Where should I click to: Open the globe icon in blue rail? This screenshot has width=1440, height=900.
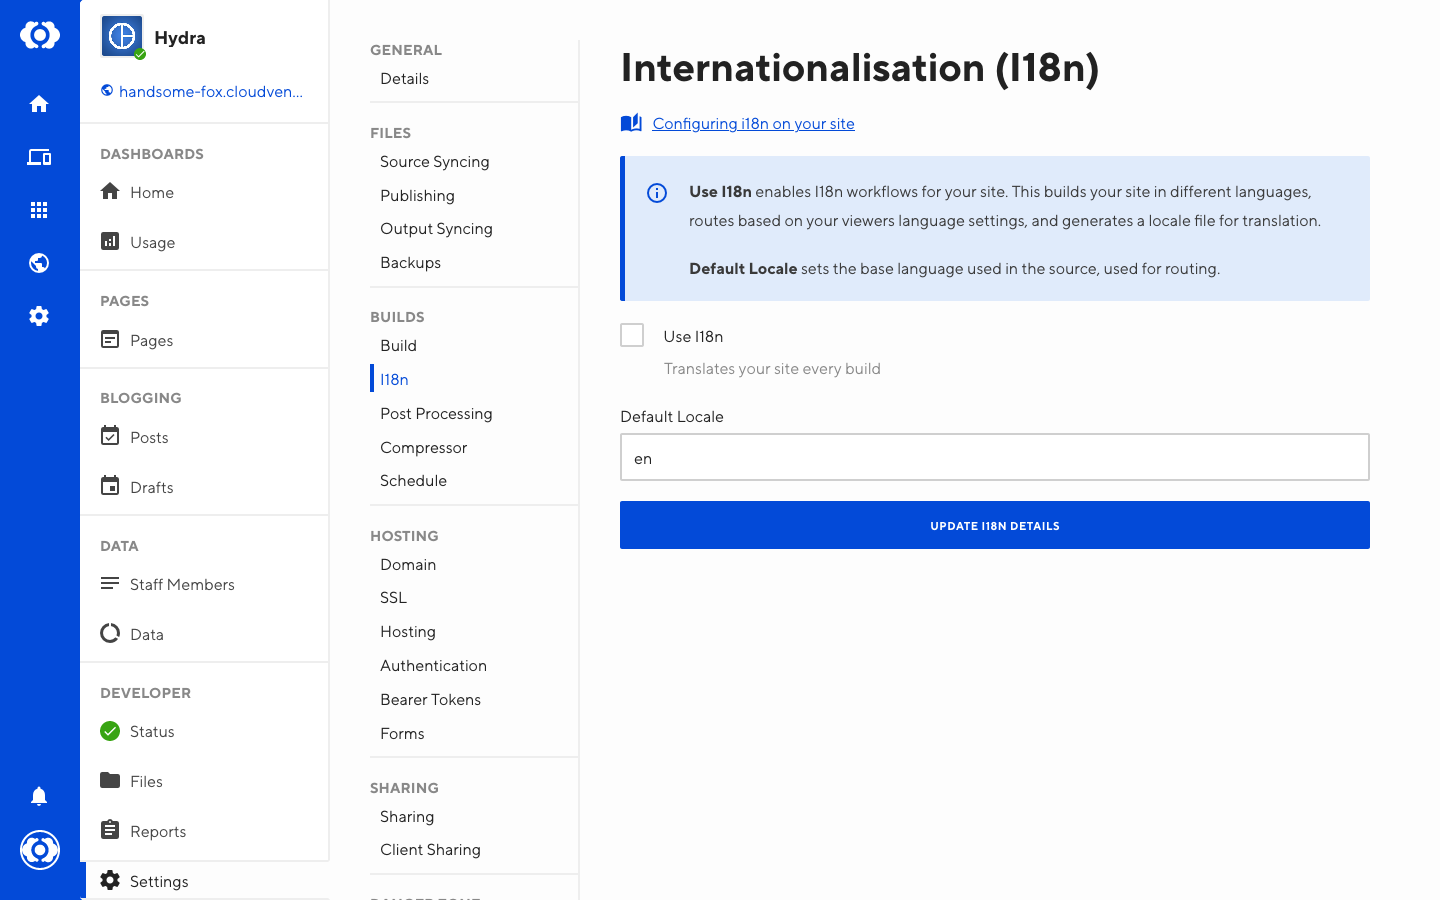39,263
